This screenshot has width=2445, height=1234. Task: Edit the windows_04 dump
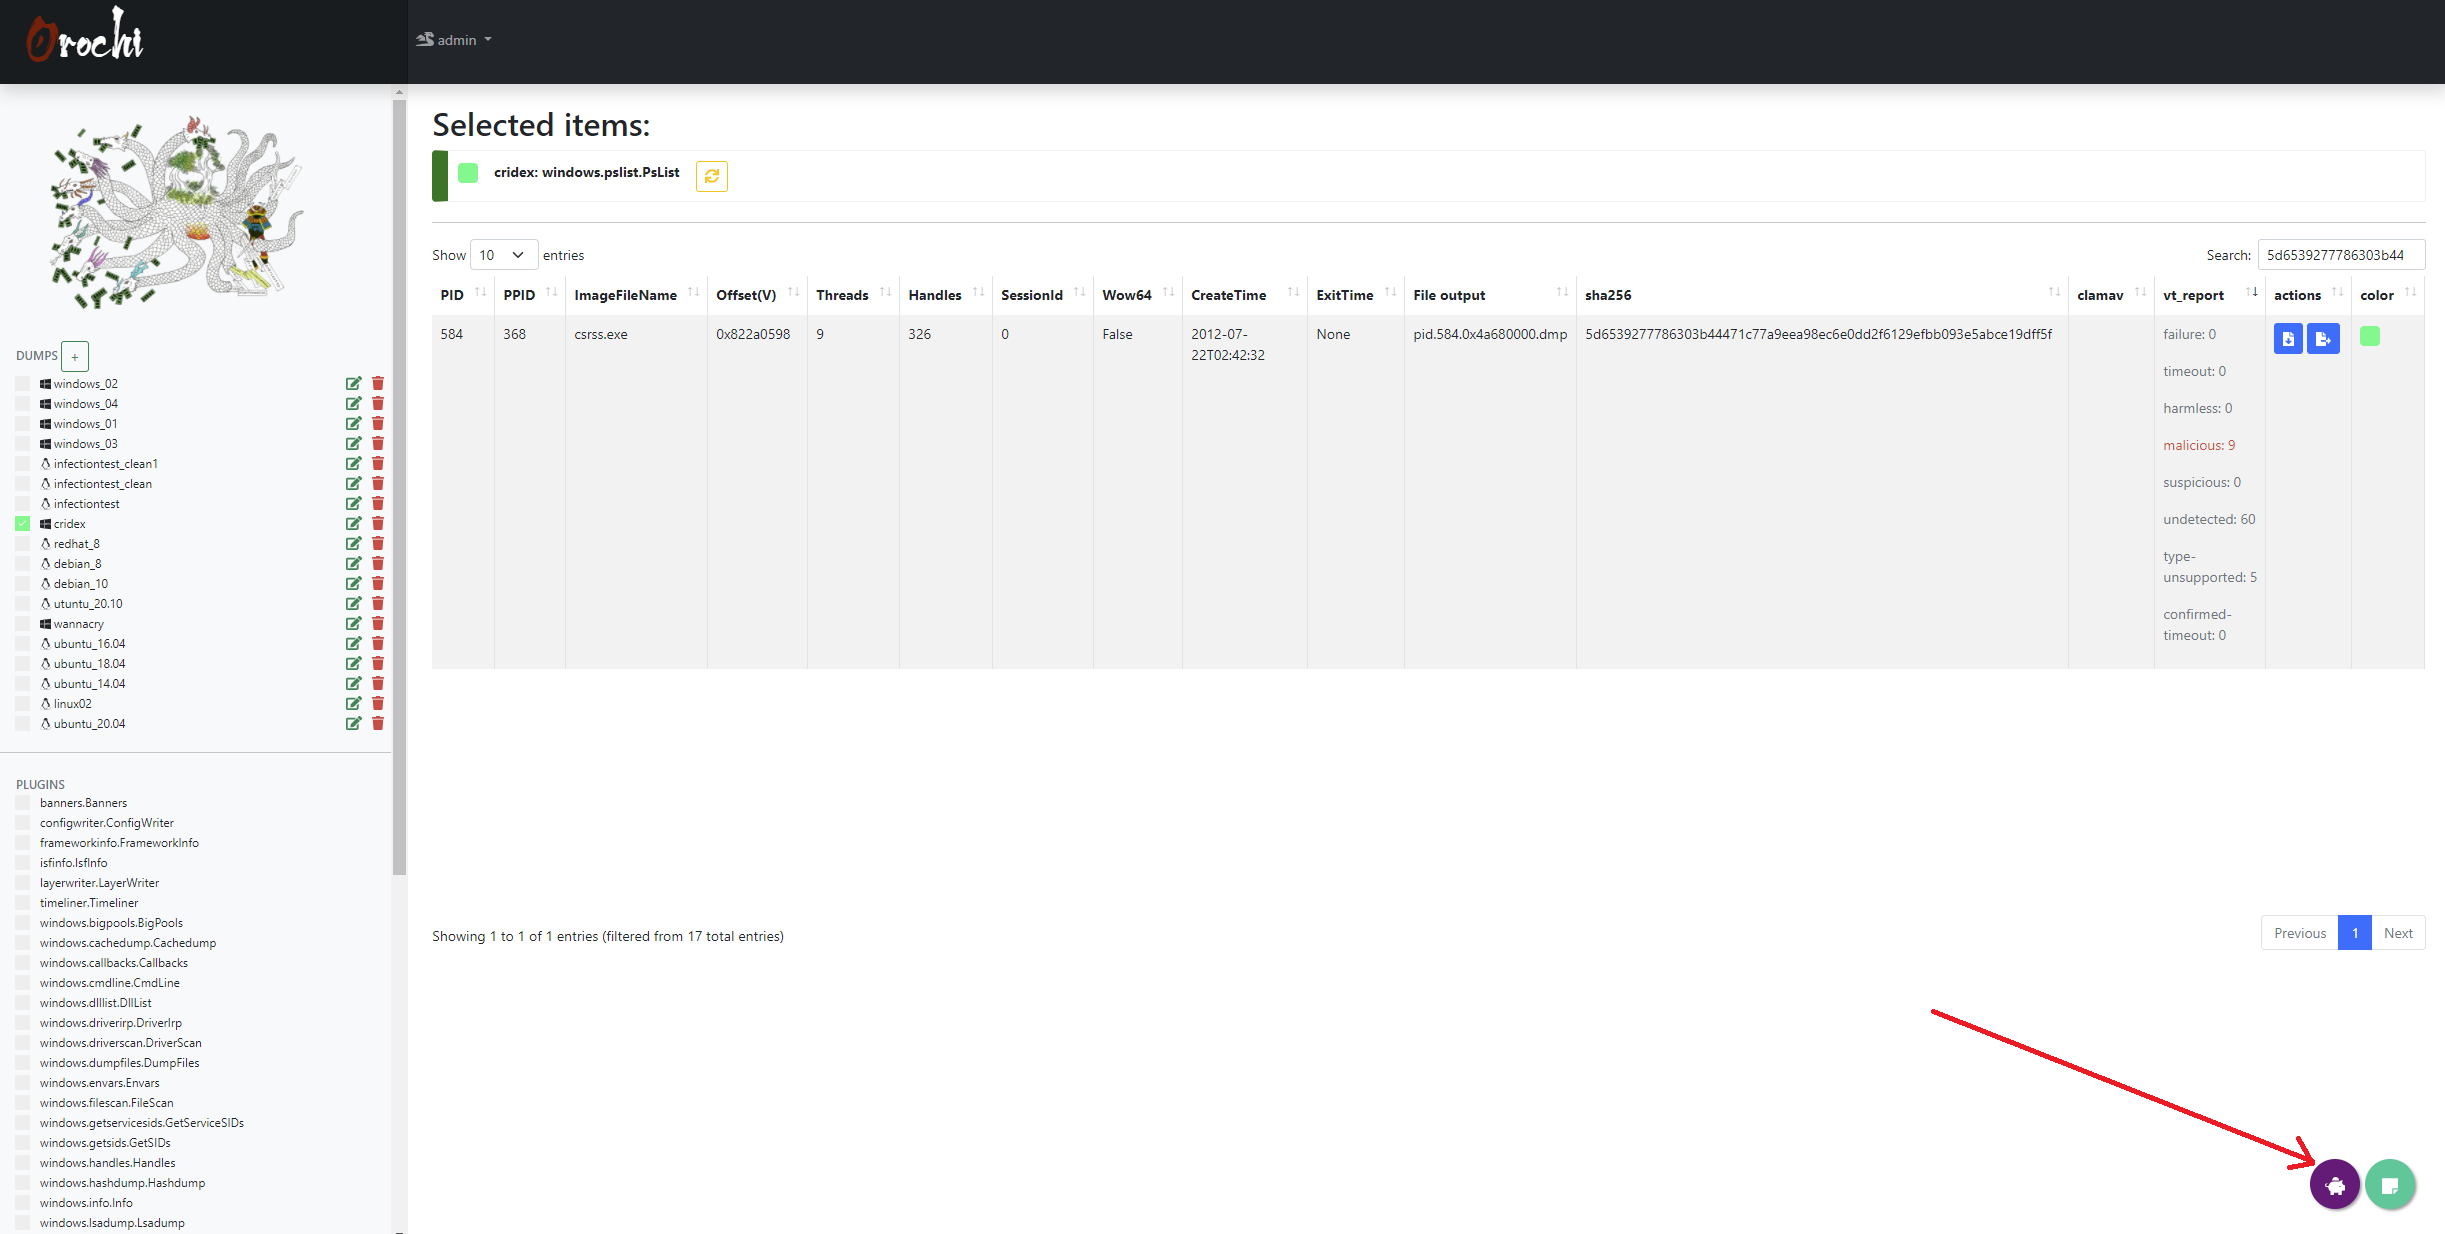pos(353,404)
